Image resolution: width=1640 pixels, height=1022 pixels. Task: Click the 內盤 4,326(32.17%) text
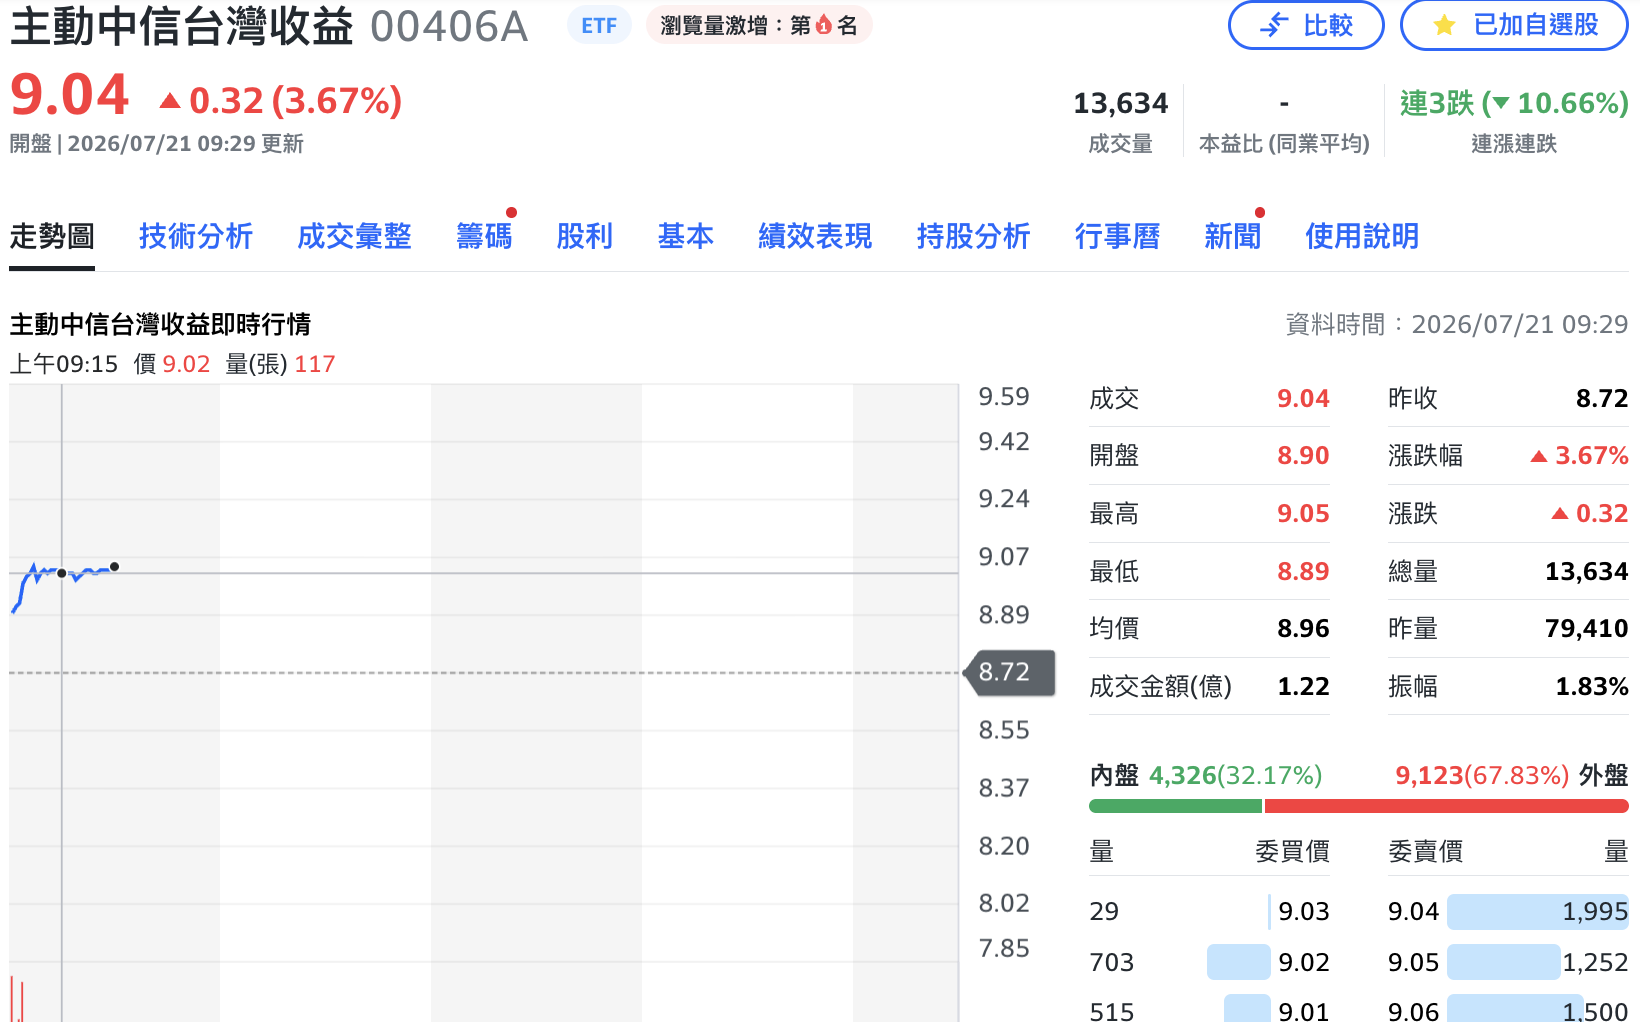coord(1206,775)
